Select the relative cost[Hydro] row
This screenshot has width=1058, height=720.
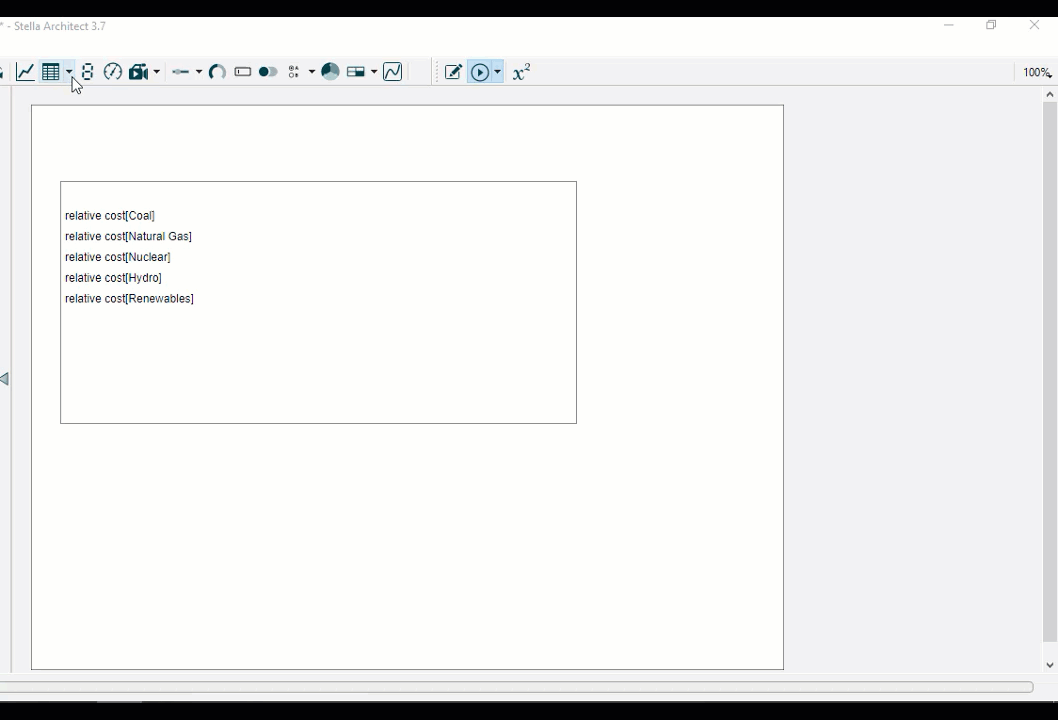click(113, 278)
